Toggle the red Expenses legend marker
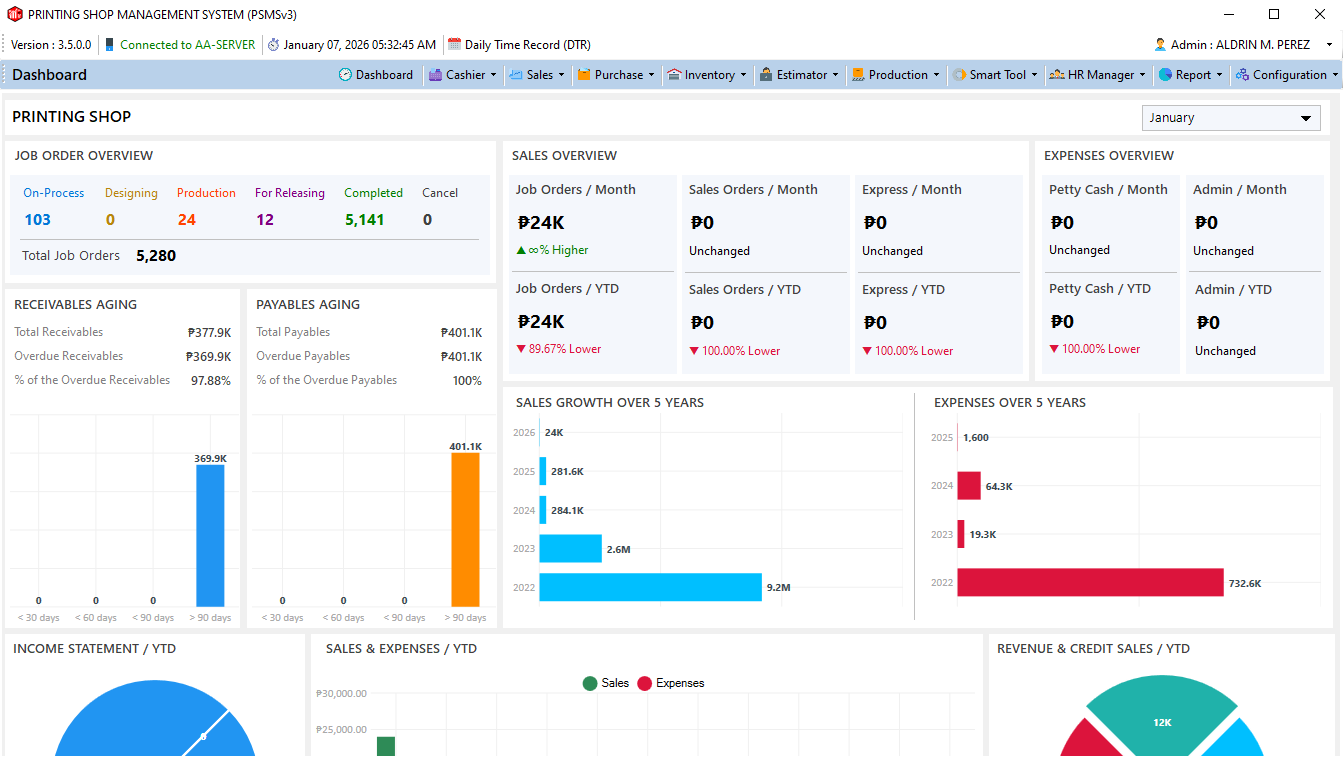The height and width of the screenshot is (758, 1343). 645,684
